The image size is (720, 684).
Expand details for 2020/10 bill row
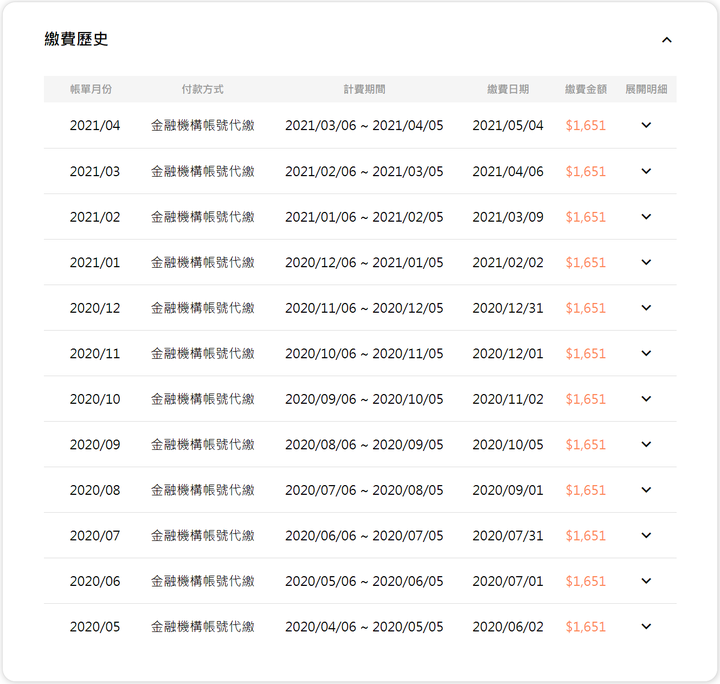coord(646,398)
